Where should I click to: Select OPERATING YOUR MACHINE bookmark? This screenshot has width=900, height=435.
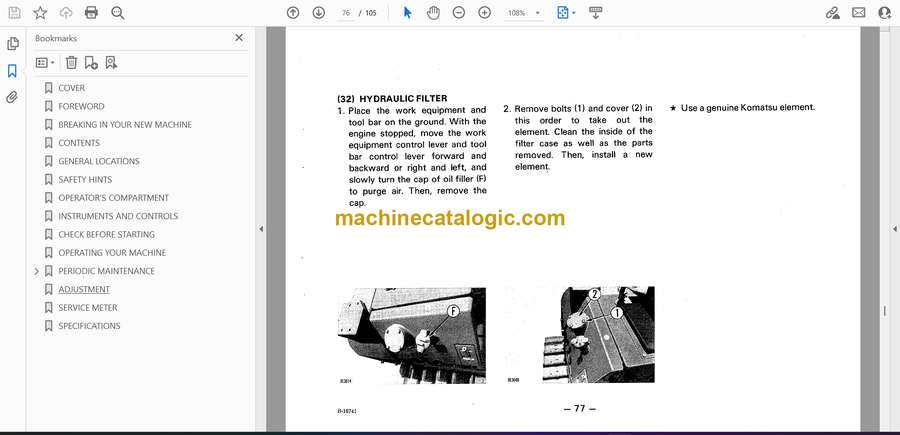112,253
